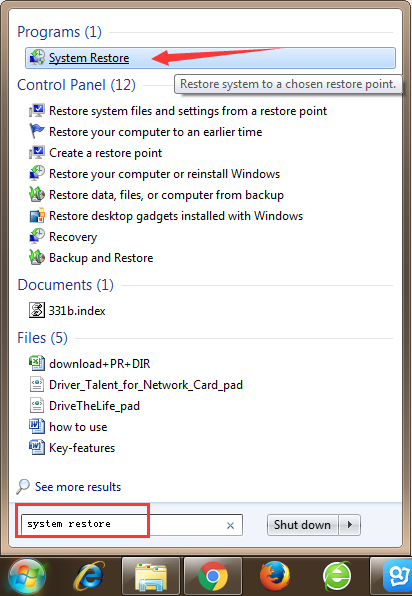Click inside the system restore search field

click(132, 525)
